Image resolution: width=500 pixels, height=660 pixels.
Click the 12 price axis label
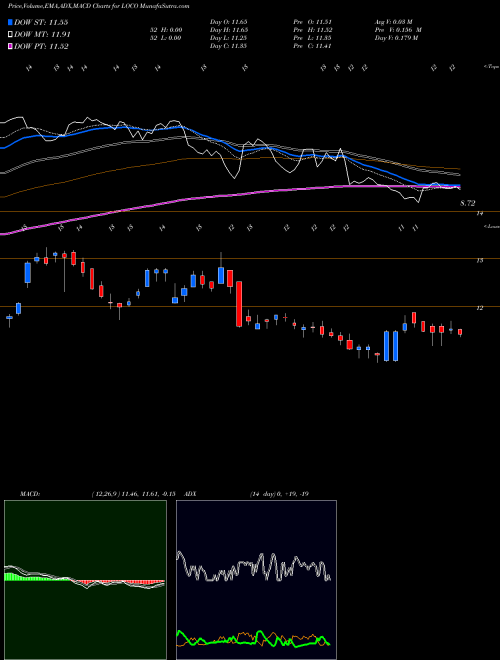click(x=479, y=308)
